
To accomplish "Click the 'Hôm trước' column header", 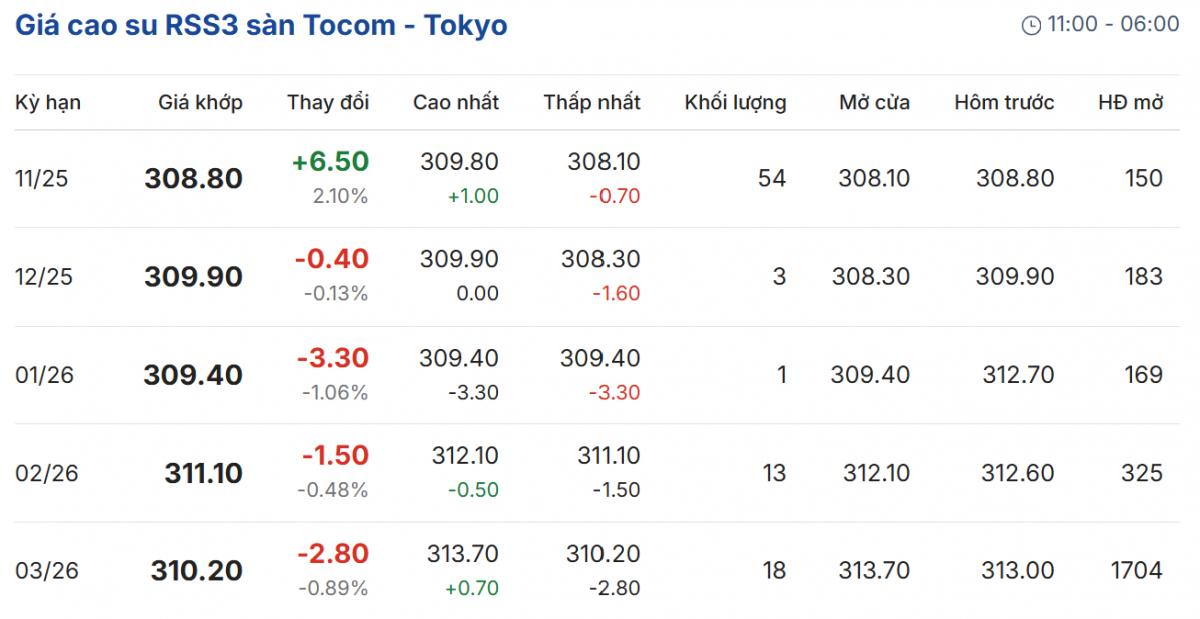I will tap(1004, 102).
